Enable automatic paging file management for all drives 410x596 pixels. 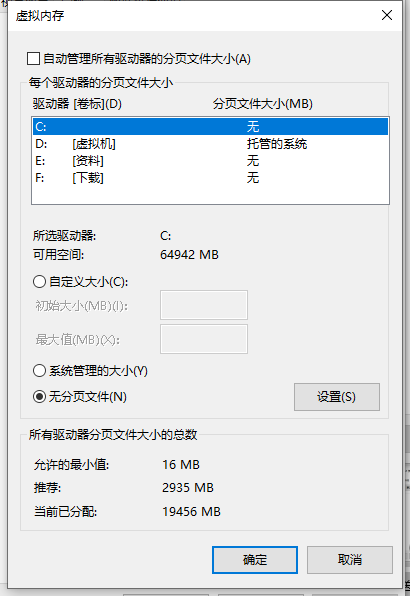tap(33, 59)
